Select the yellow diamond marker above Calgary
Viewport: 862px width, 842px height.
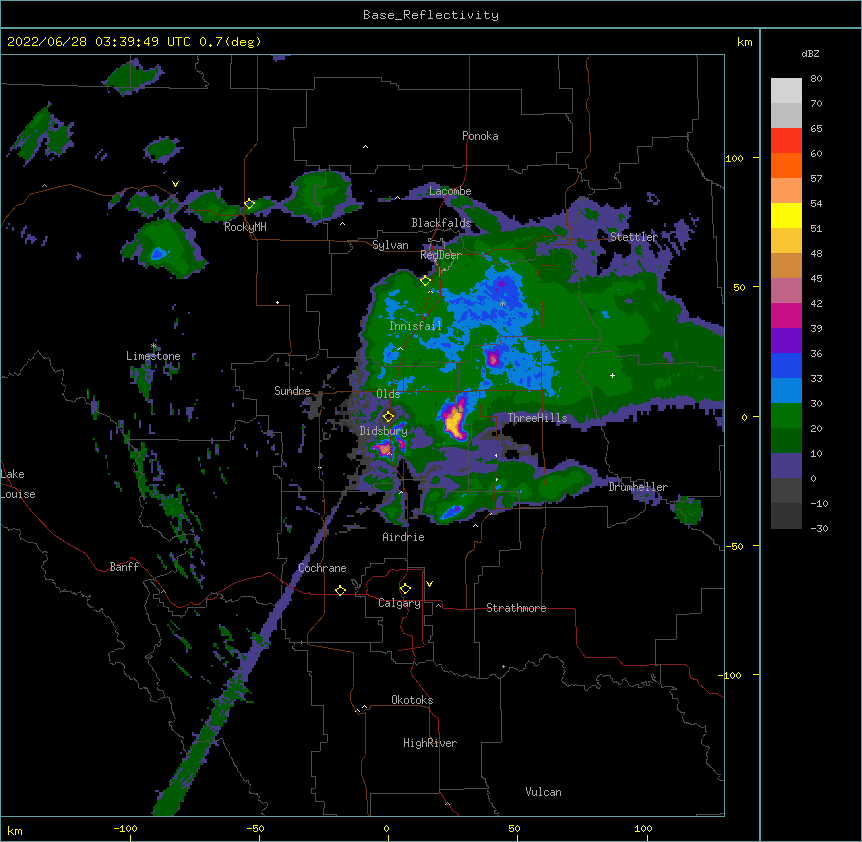tap(405, 589)
